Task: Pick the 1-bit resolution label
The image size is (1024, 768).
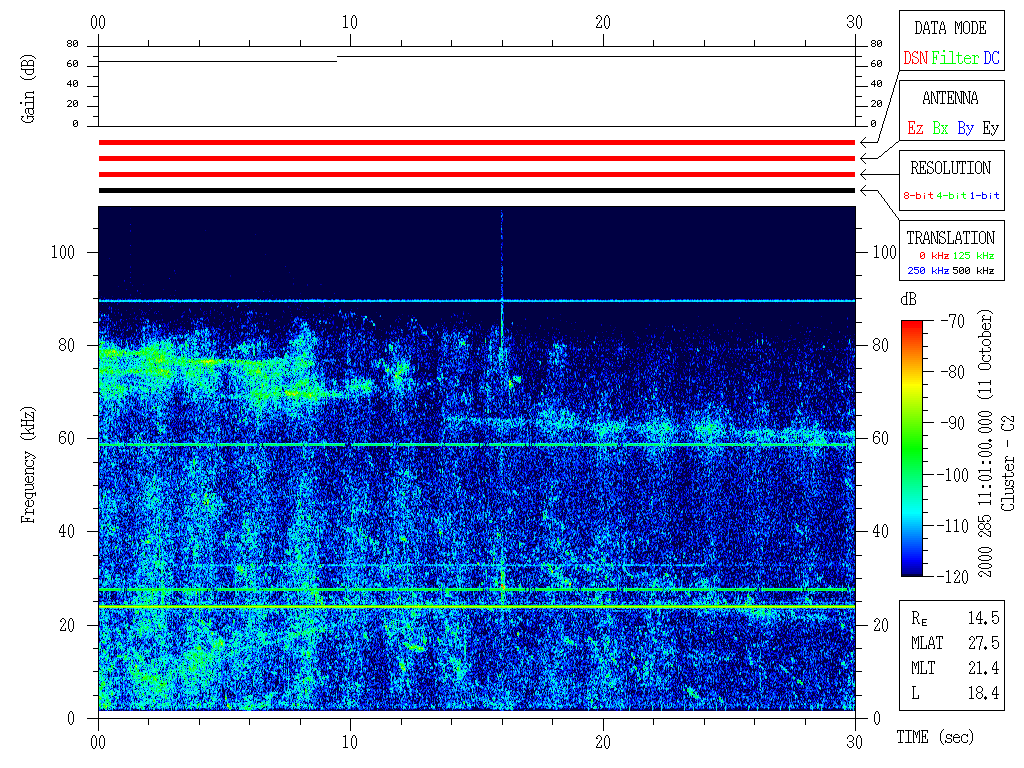Action: (985, 196)
